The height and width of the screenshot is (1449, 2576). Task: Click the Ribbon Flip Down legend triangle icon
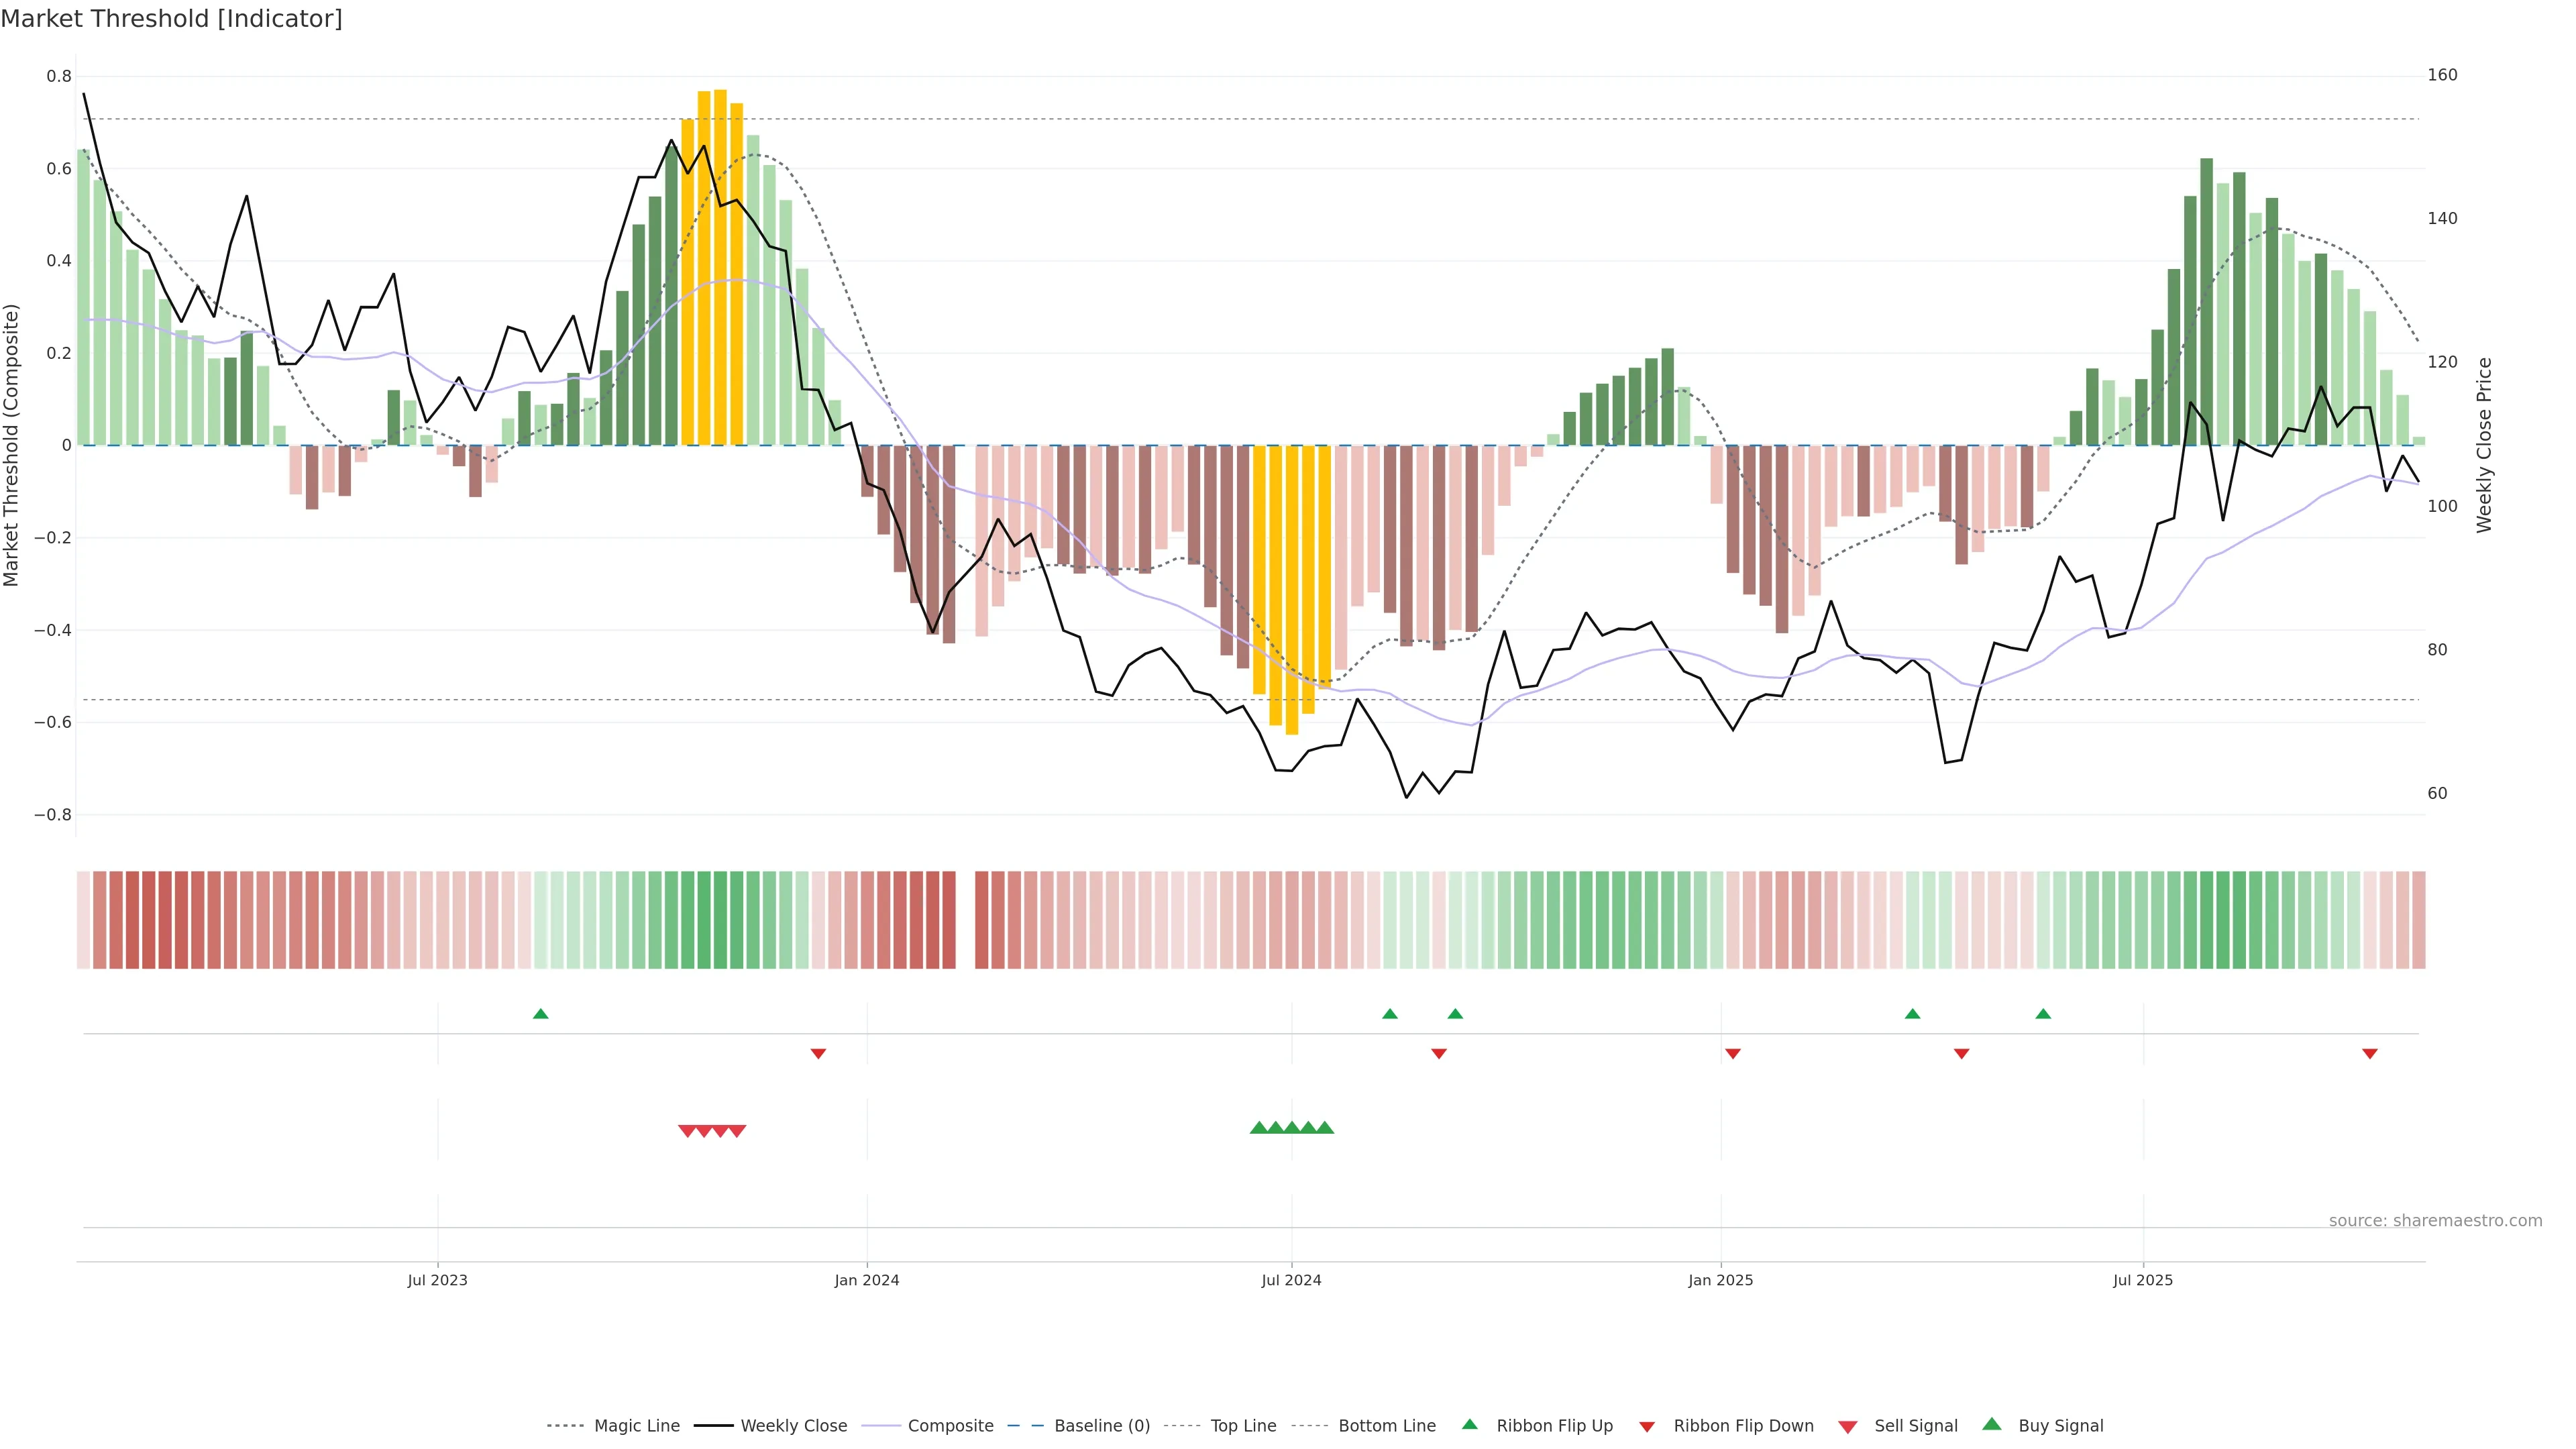(1647, 1427)
